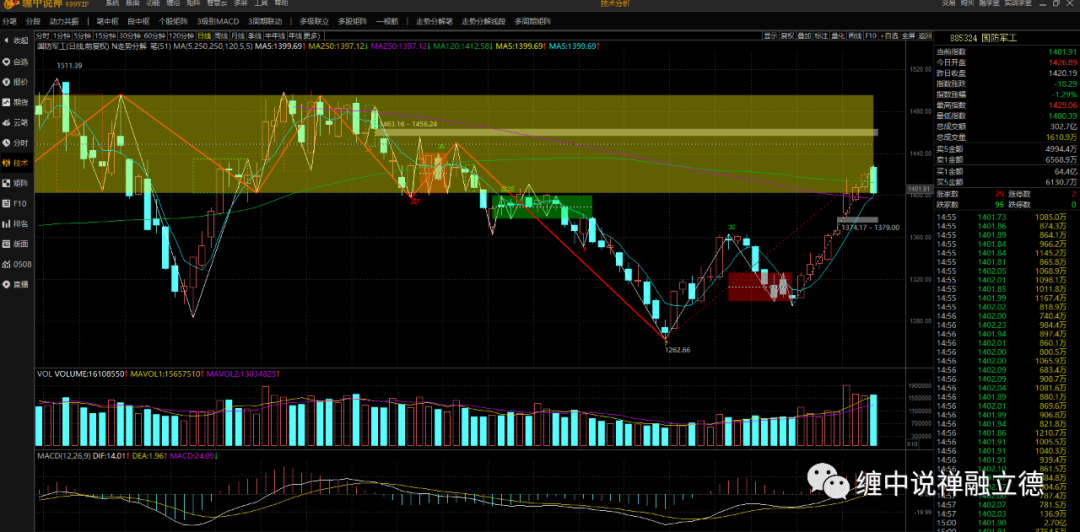Open the 0508 sidebar icon
Screen dimensions: 1080x532
[16, 264]
